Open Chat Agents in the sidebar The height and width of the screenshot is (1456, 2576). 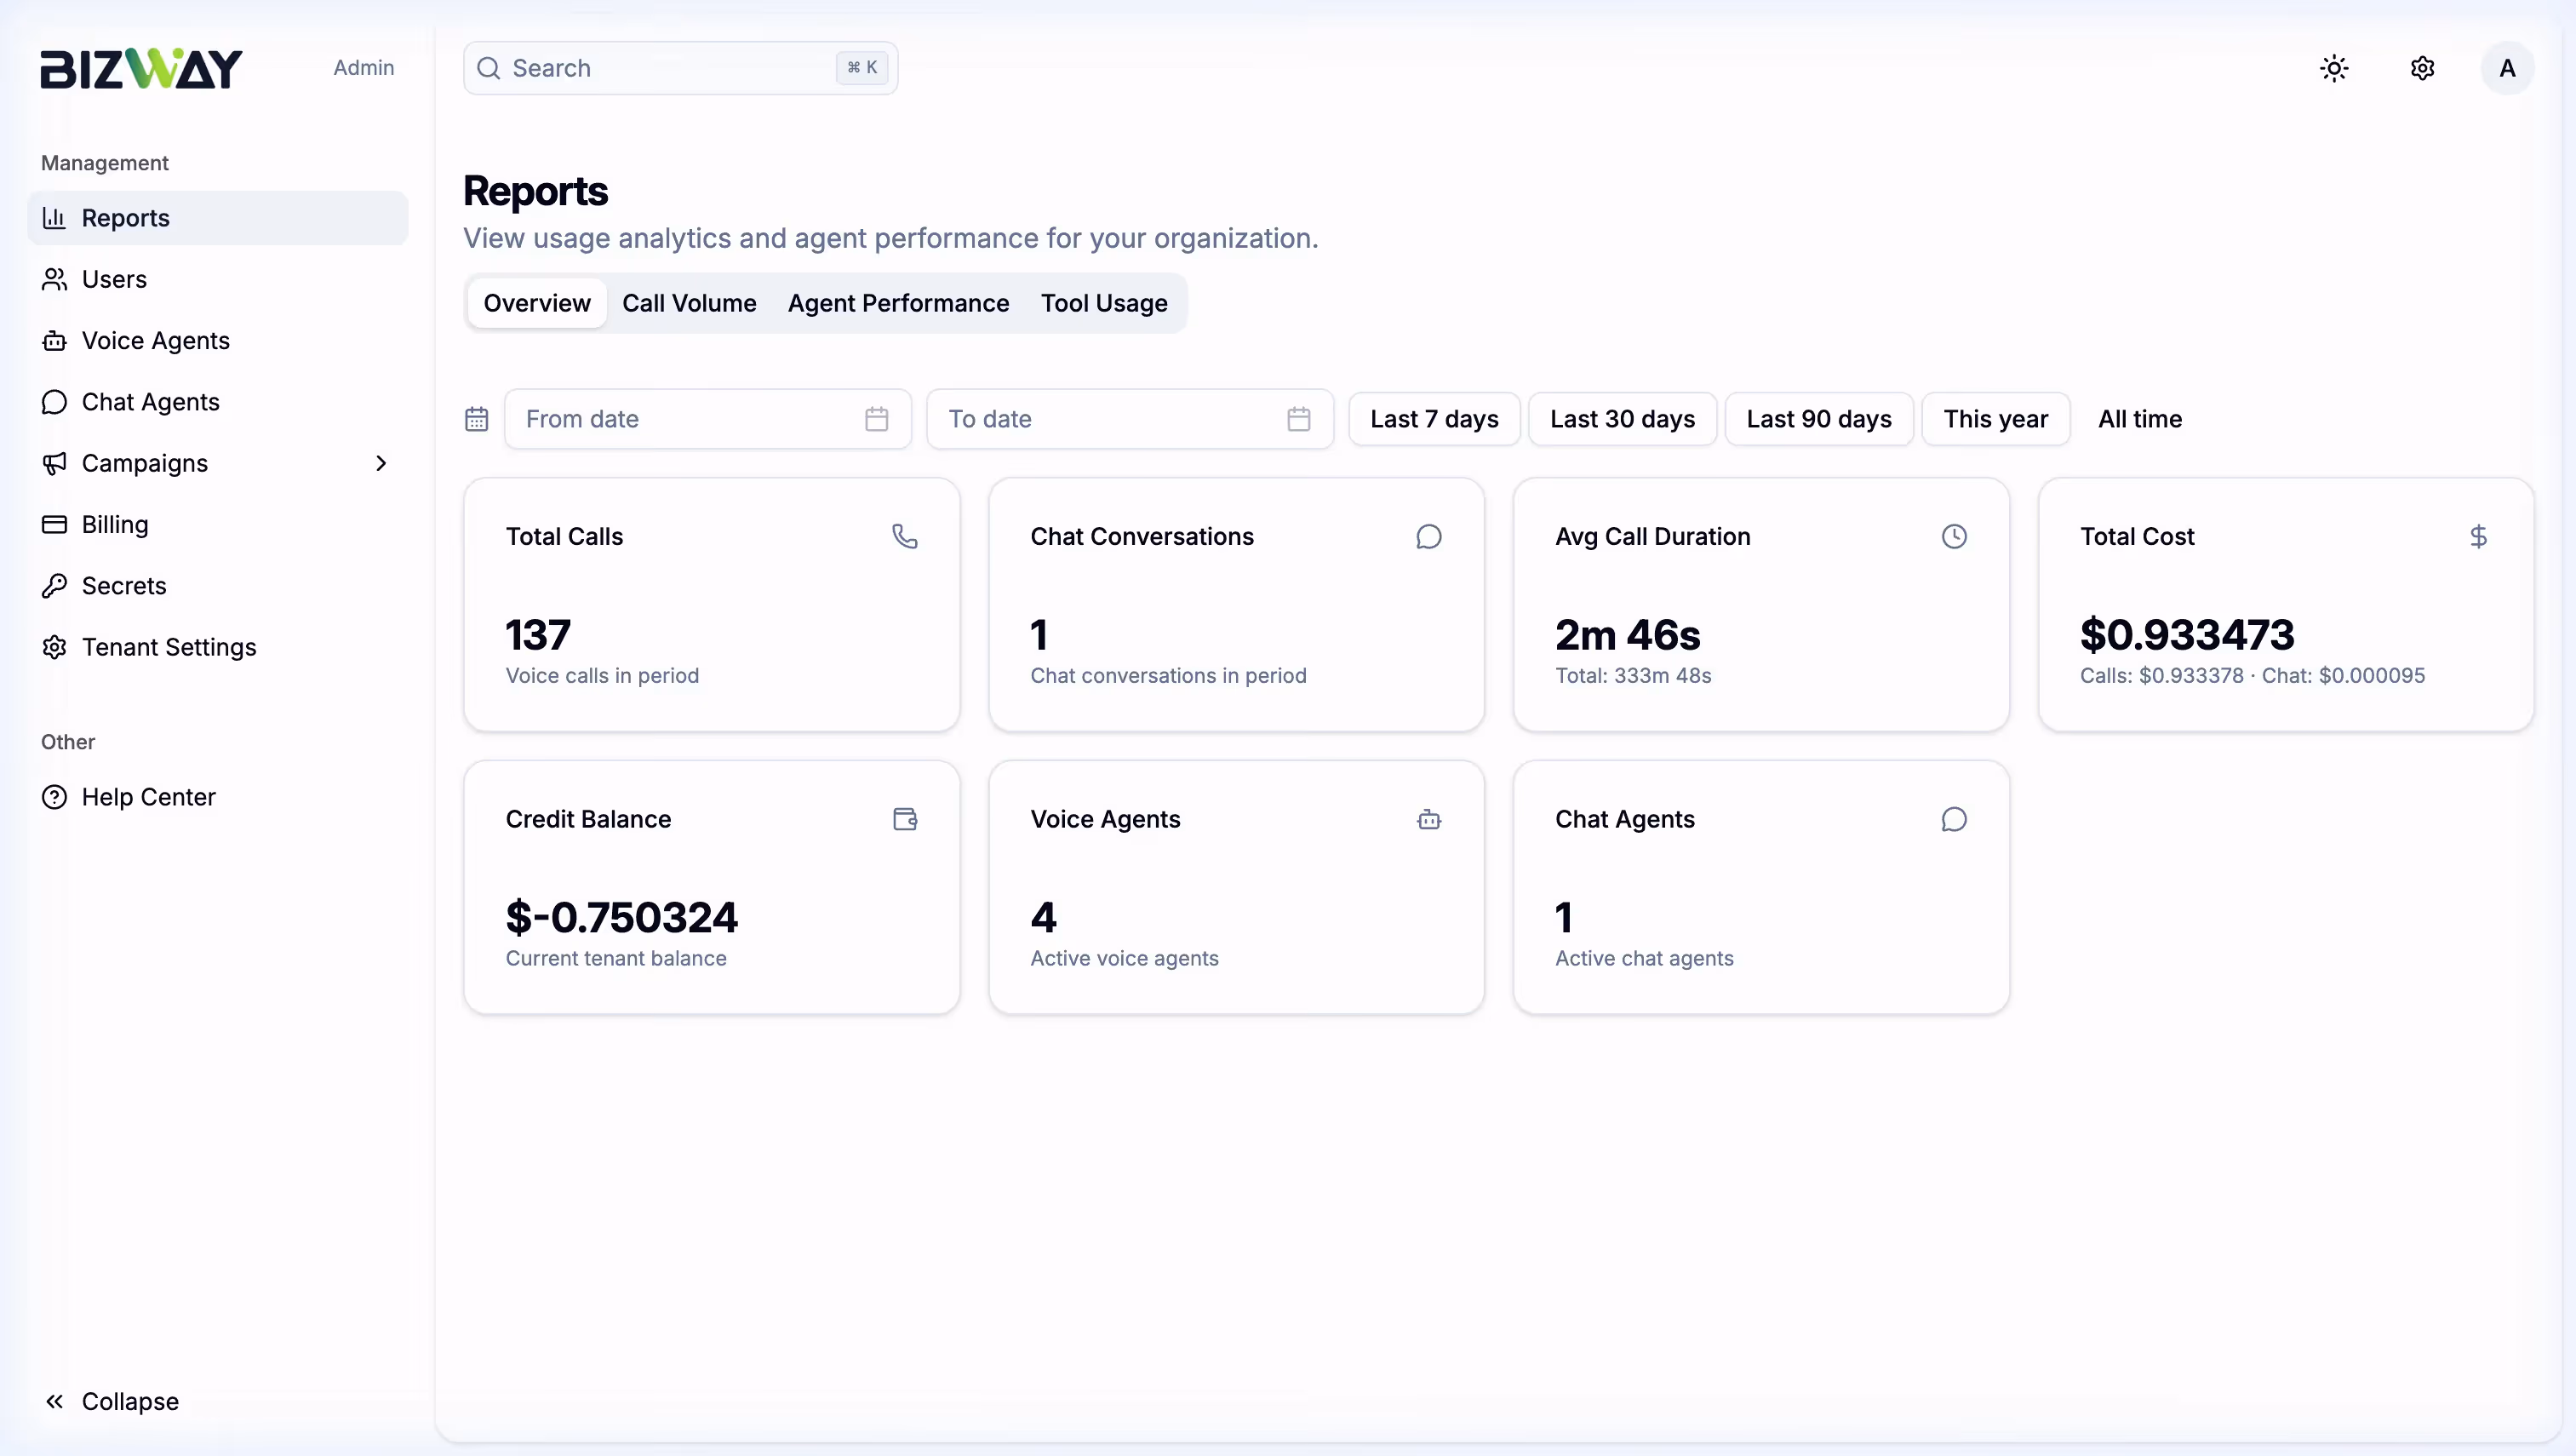[x=218, y=402]
